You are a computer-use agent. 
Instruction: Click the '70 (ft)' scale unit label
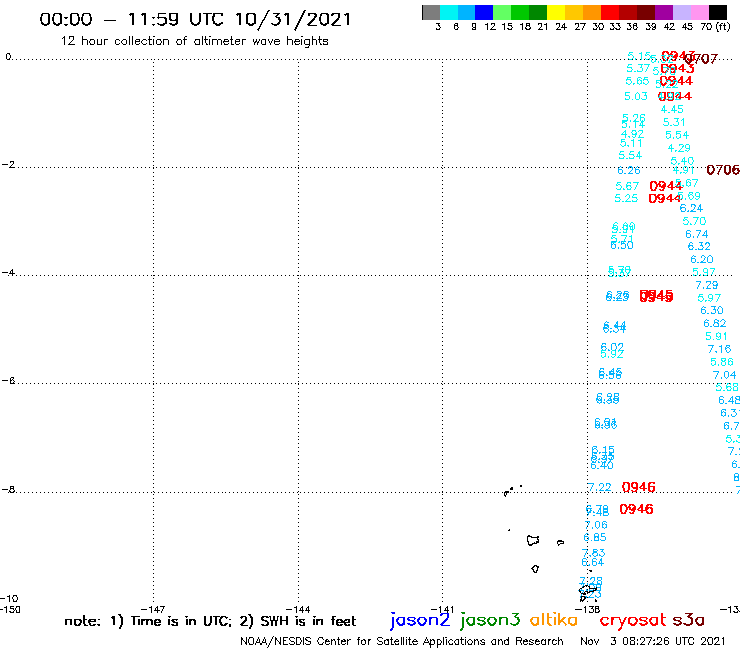[x=715, y=27]
